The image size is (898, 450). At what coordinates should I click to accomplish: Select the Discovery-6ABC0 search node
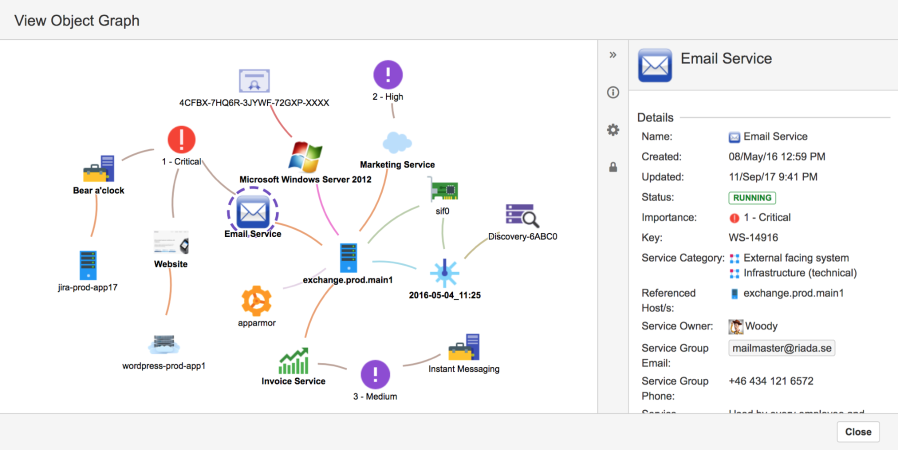coord(522,216)
